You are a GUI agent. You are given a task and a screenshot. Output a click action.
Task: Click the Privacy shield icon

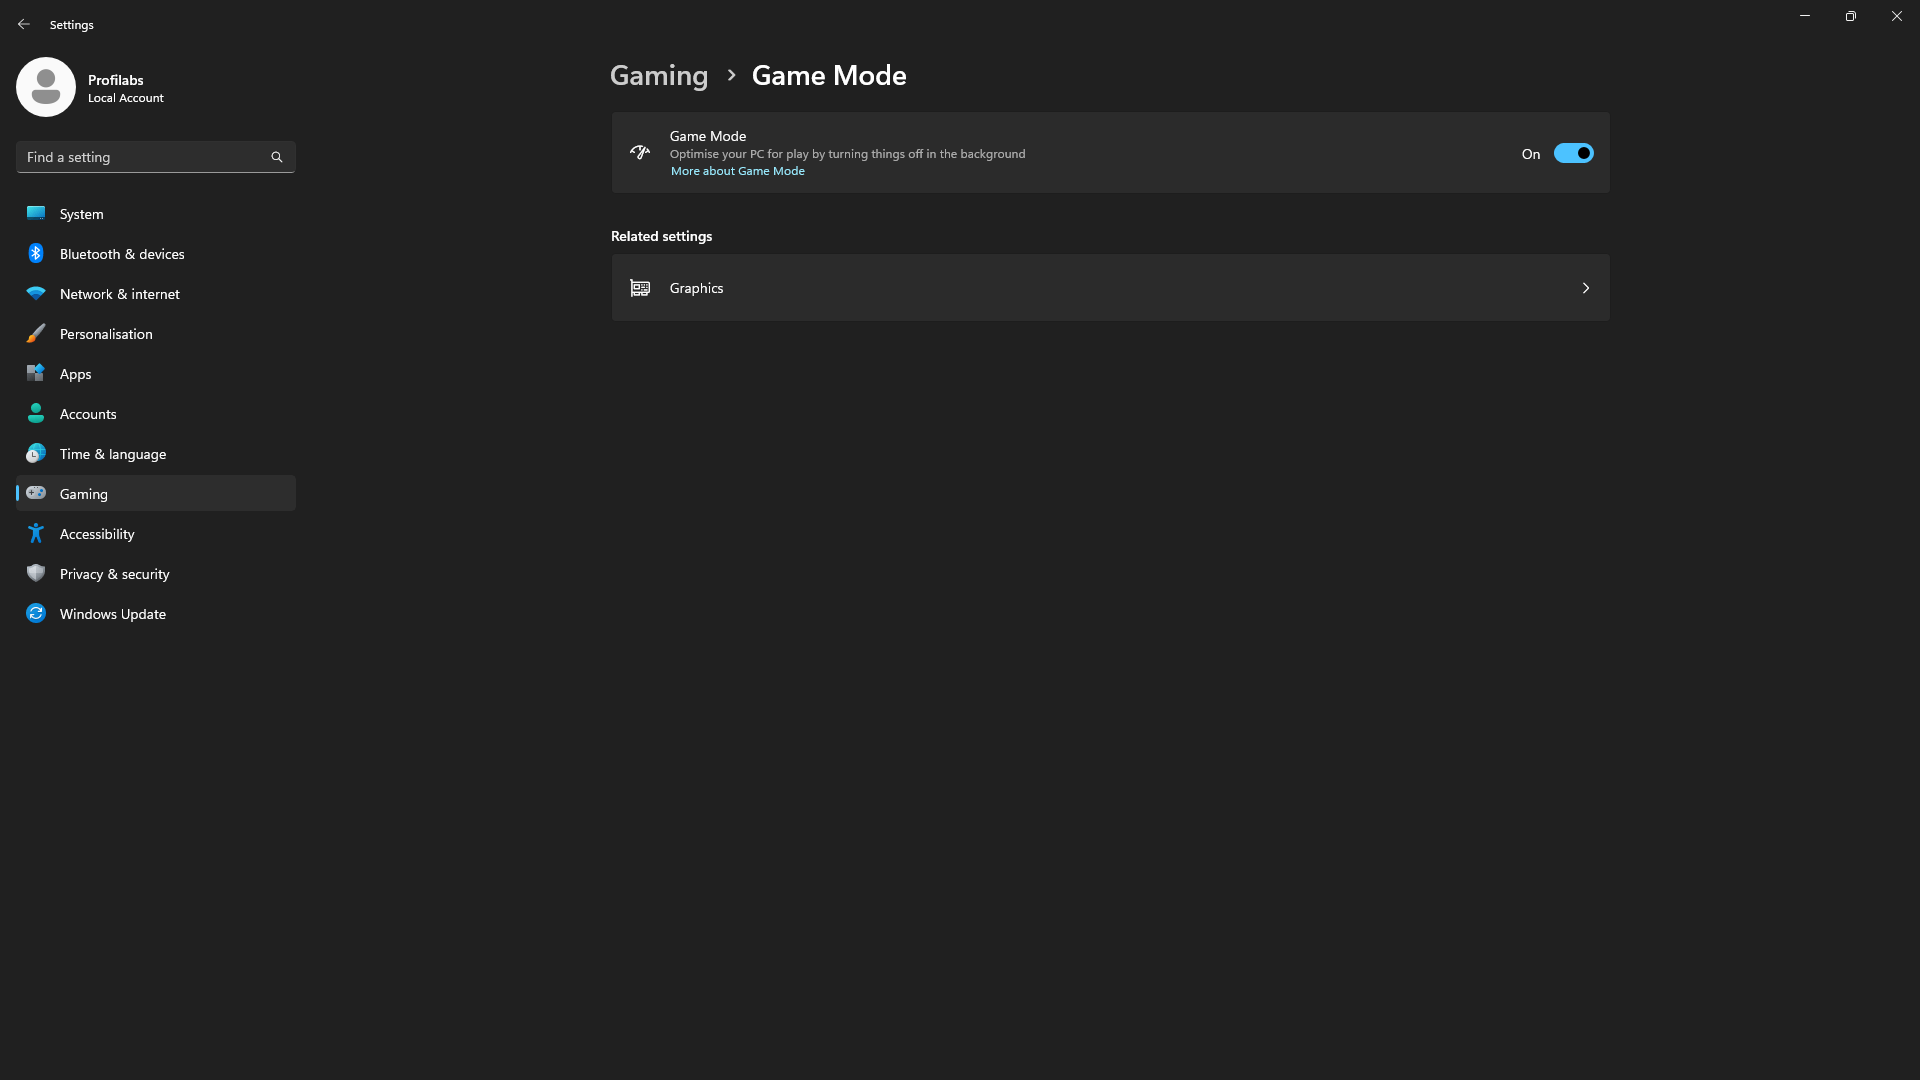(x=36, y=573)
